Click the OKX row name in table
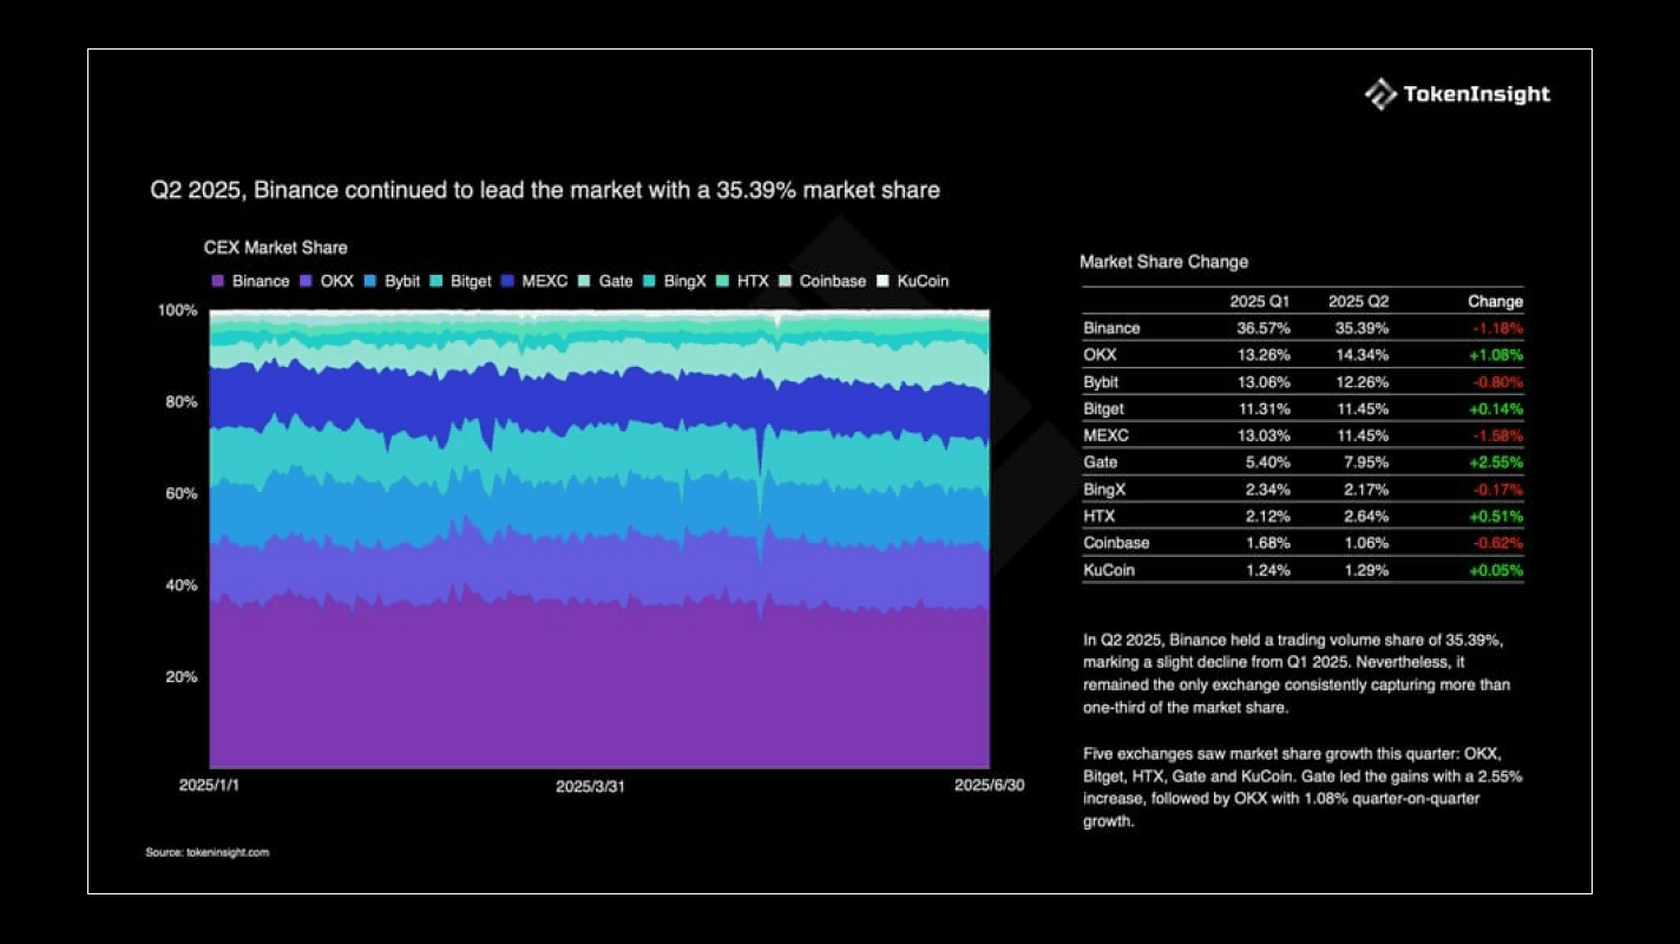Viewport: 1680px width, 944px height. point(1100,355)
